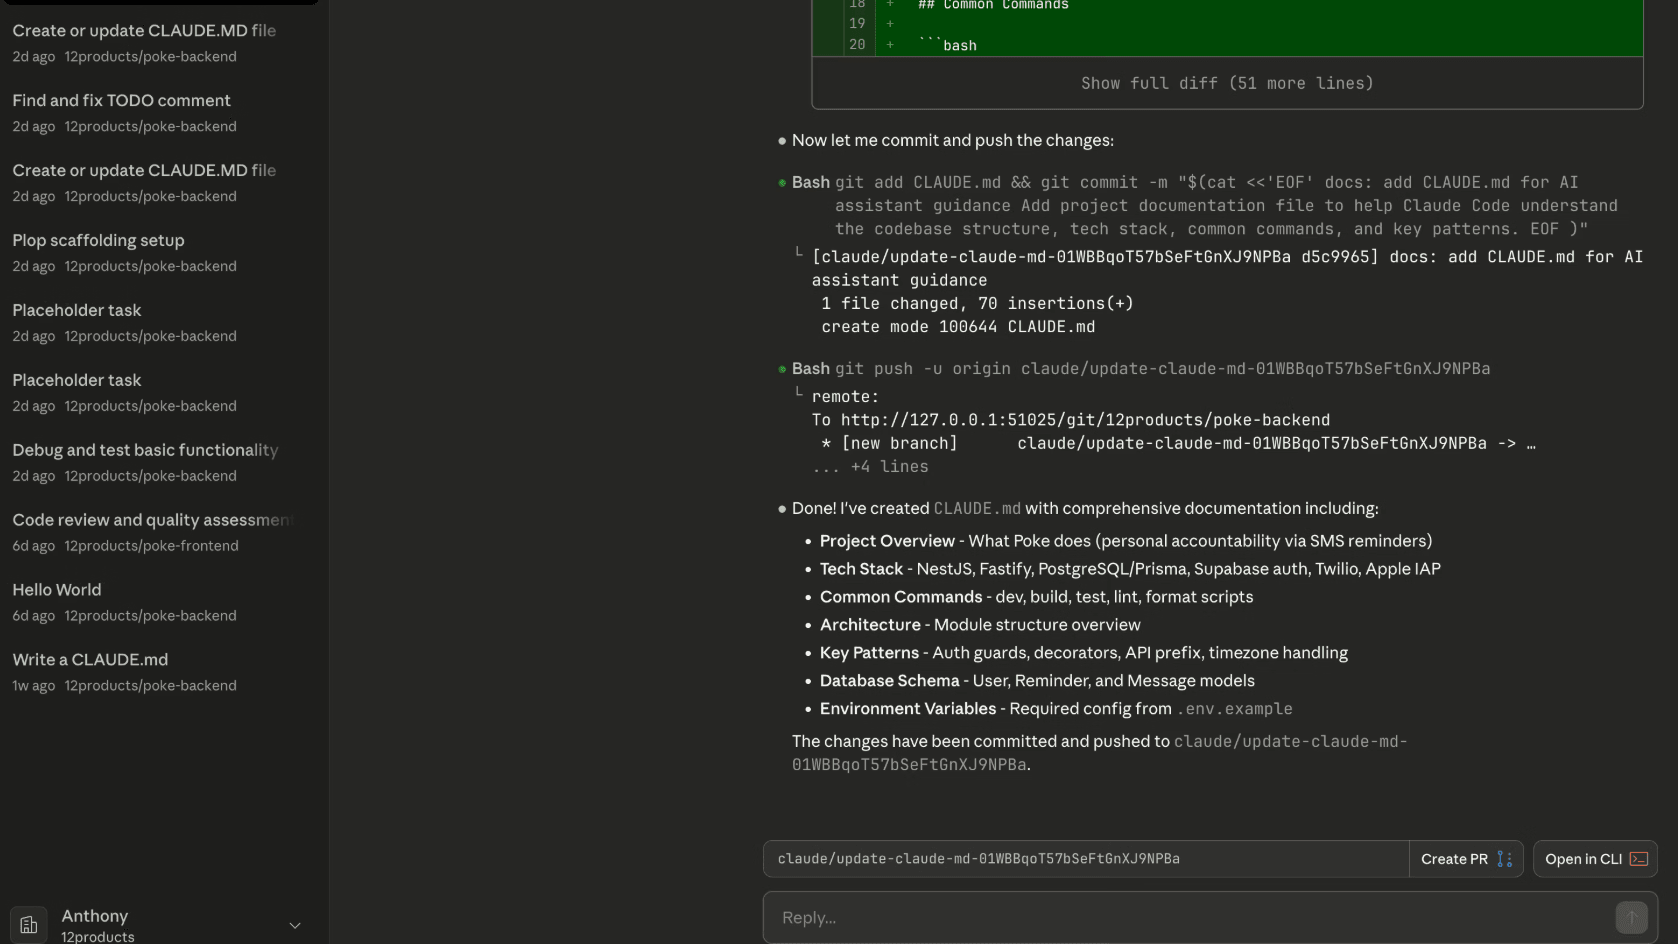Click 'Now let me commit and push the changes:'
Viewport: 1678px width, 944px height.
pyautogui.click(x=953, y=141)
